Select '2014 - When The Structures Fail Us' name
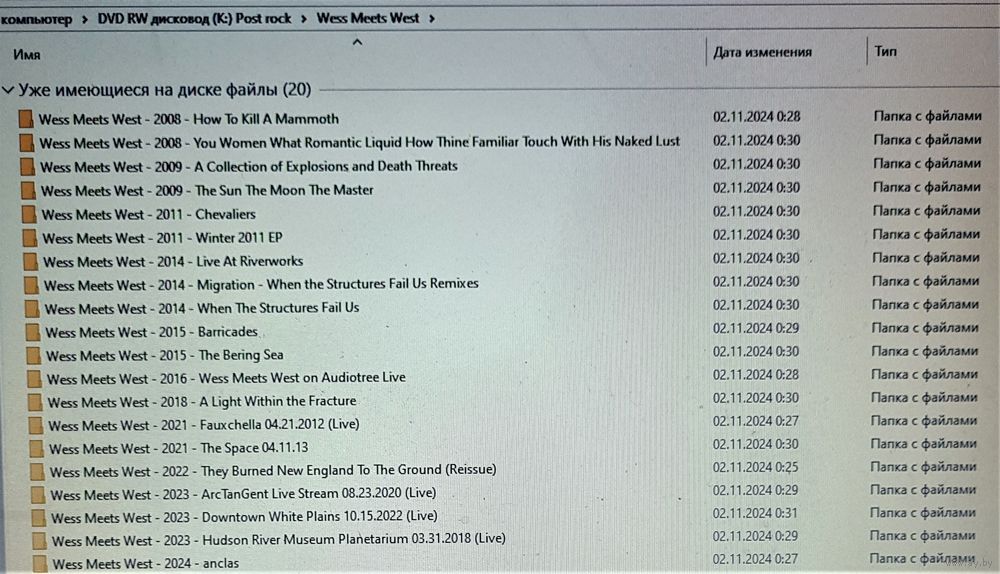The width and height of the screenshot is (1000, 574). 202,308
